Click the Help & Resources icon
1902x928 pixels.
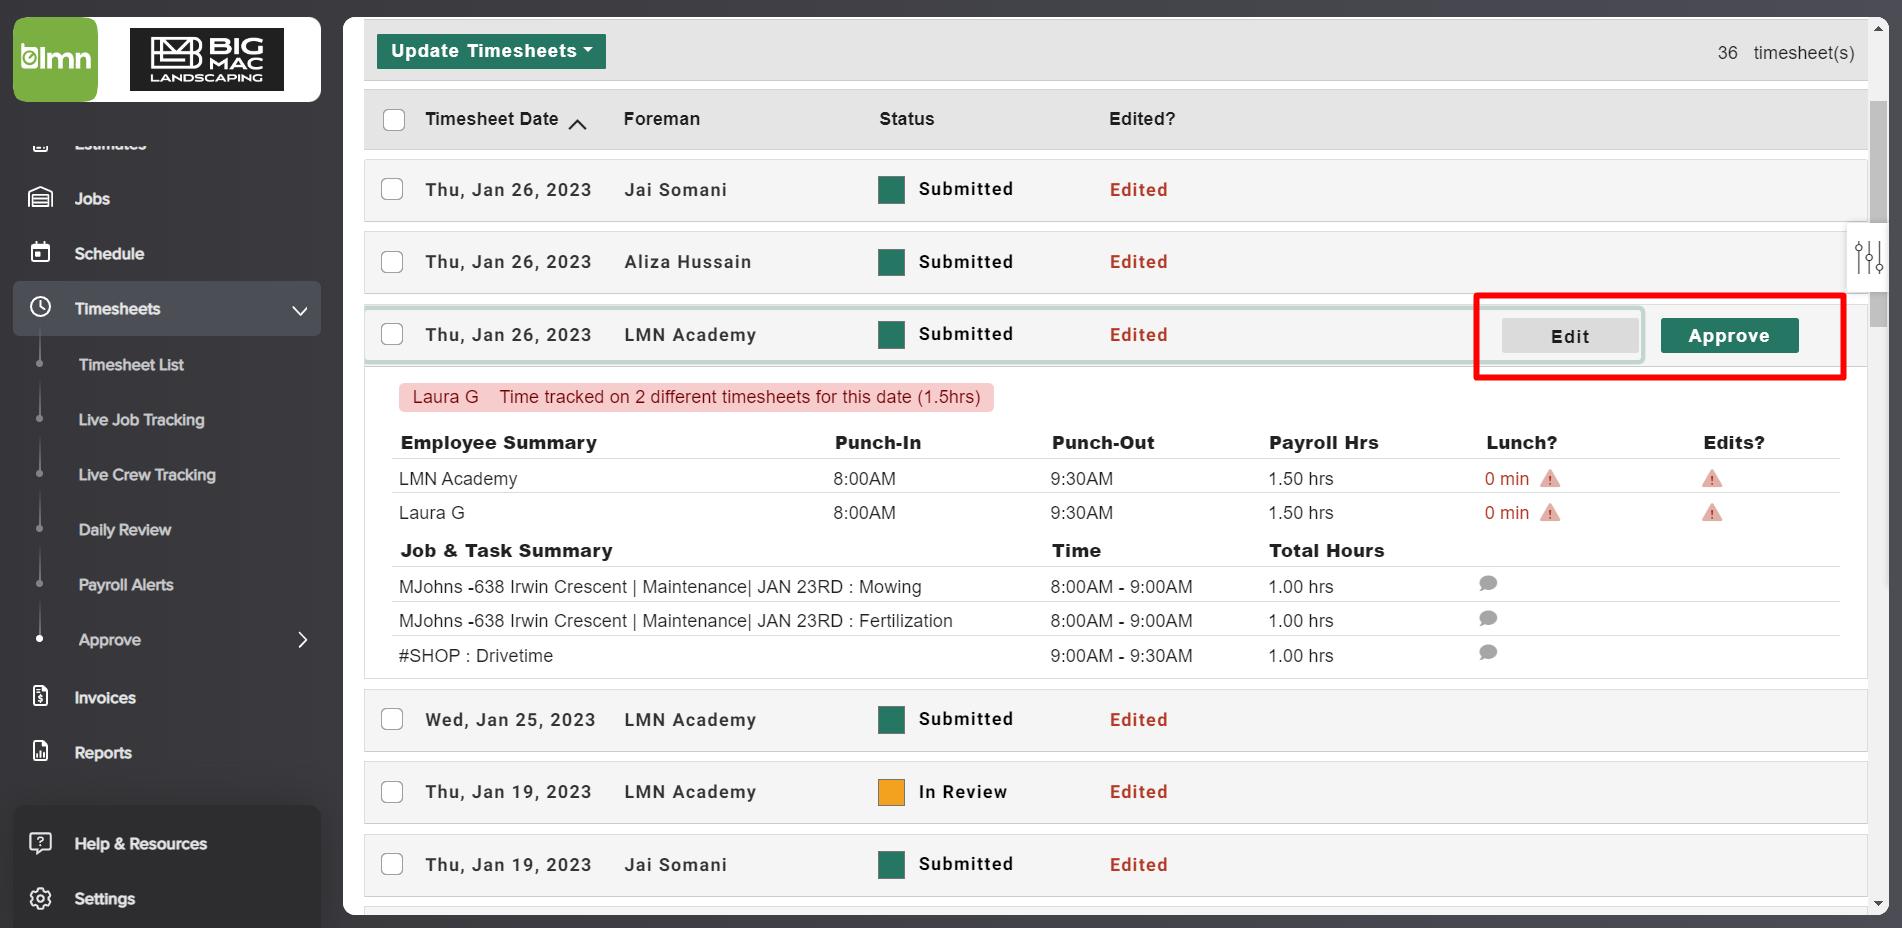pyautogui.click(x=40, y=843)
